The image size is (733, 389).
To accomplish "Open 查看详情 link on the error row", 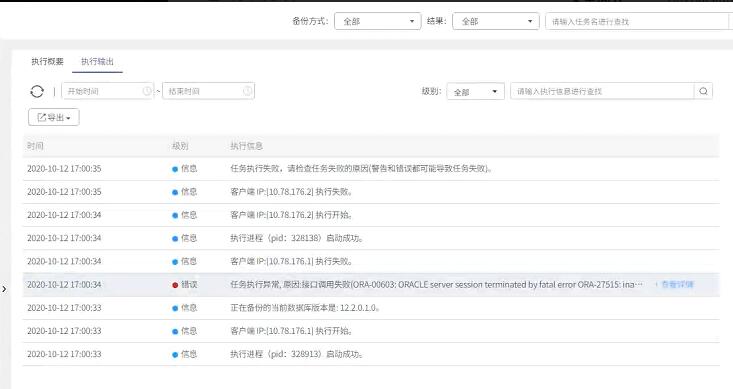I will (x=675, y=284).
